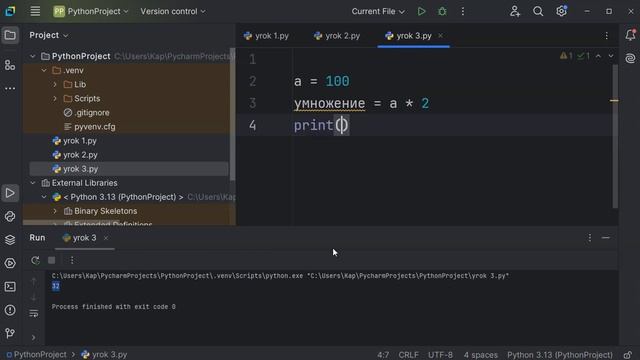Collapse External Libraries node
The width and height of the screenshot is (640, 360).
click(x=33, y=183)
